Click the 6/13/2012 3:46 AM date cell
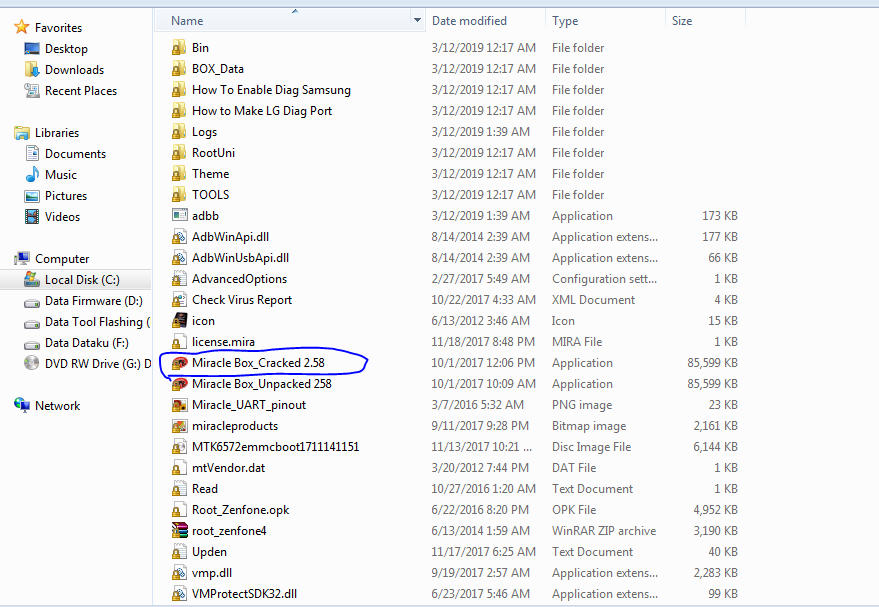This screenshot has height=607, width=879. tap(480, 321)
